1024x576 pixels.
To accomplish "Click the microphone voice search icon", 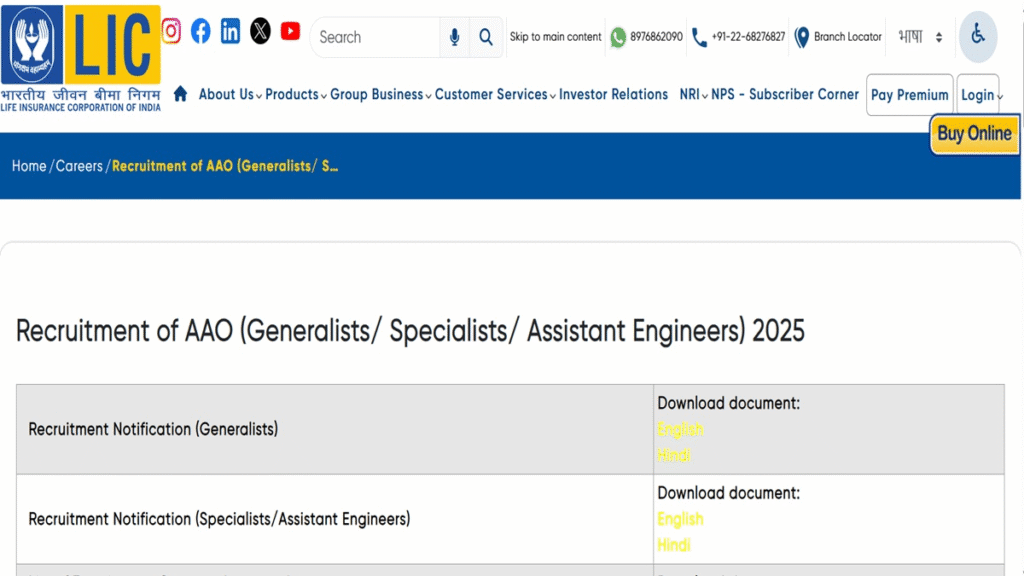I will click(455, 37).
